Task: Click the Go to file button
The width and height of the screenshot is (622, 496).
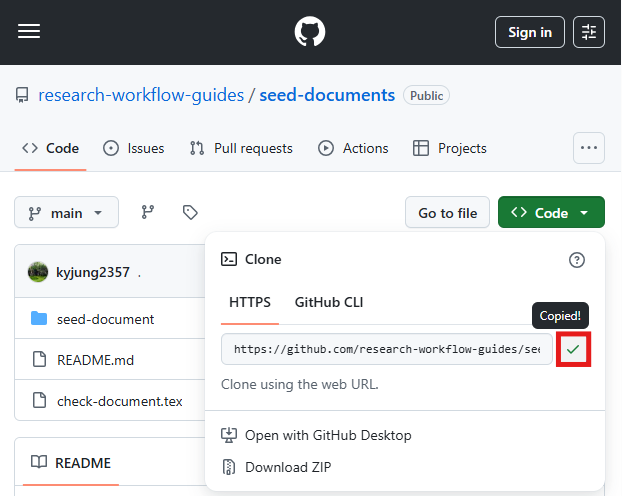Action: (x=447, y=212)
